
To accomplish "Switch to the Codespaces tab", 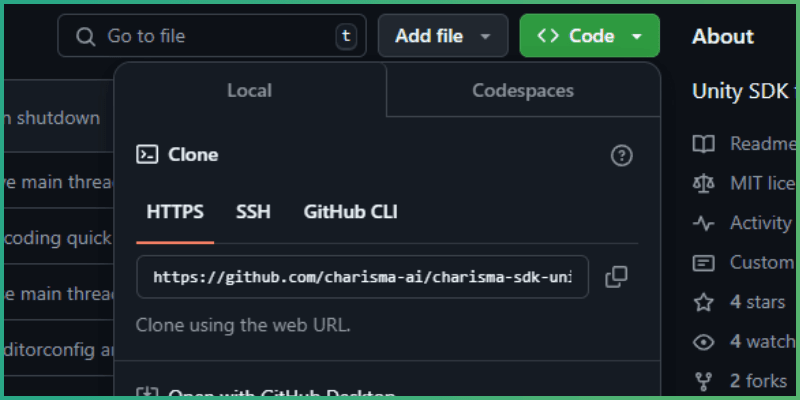I will coord(523,91).
